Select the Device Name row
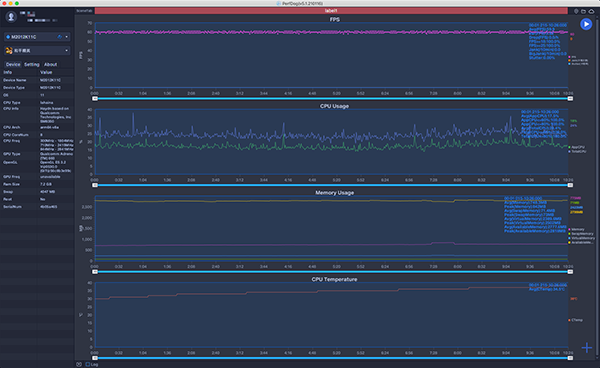600x368 pixels. (x=37, y=80)
